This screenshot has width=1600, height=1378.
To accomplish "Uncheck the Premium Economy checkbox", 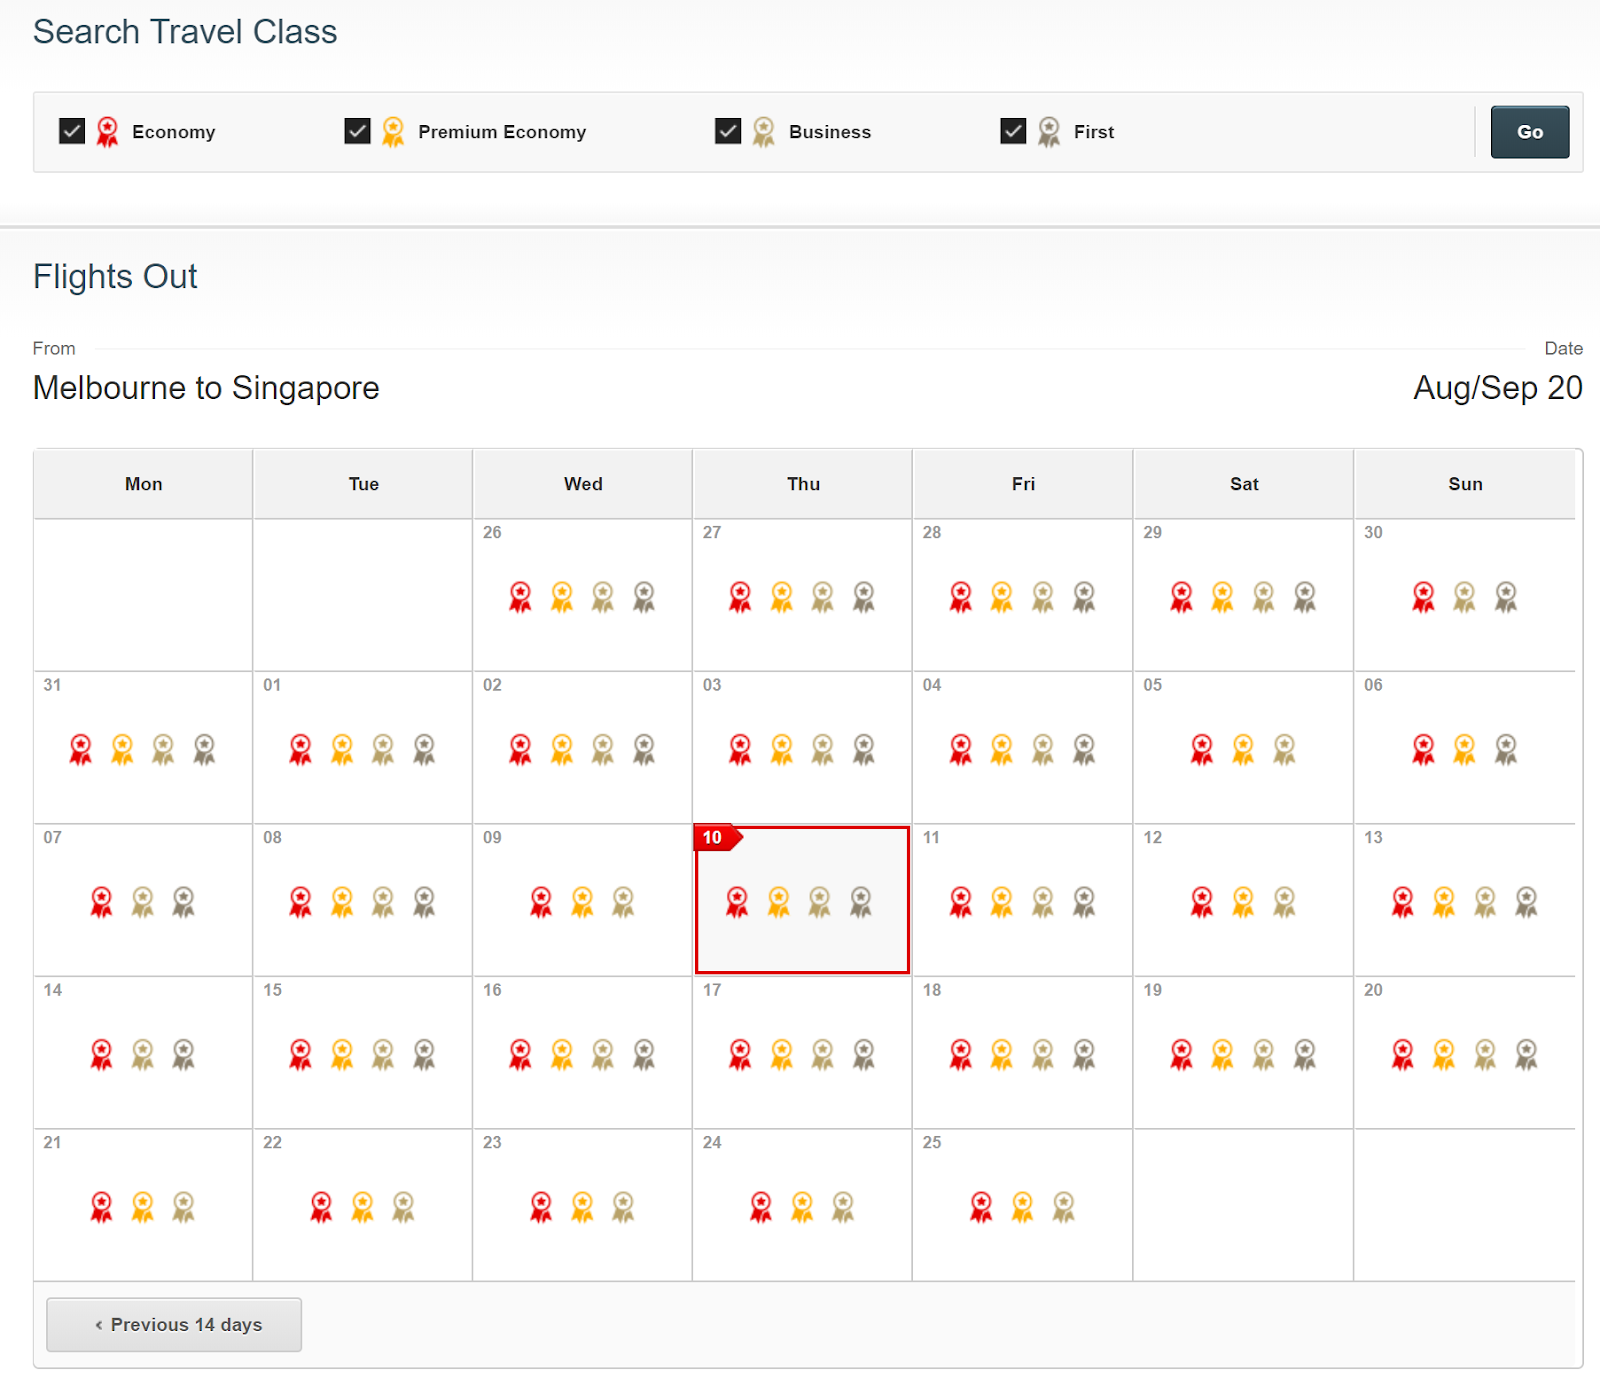I will [357, 131].
